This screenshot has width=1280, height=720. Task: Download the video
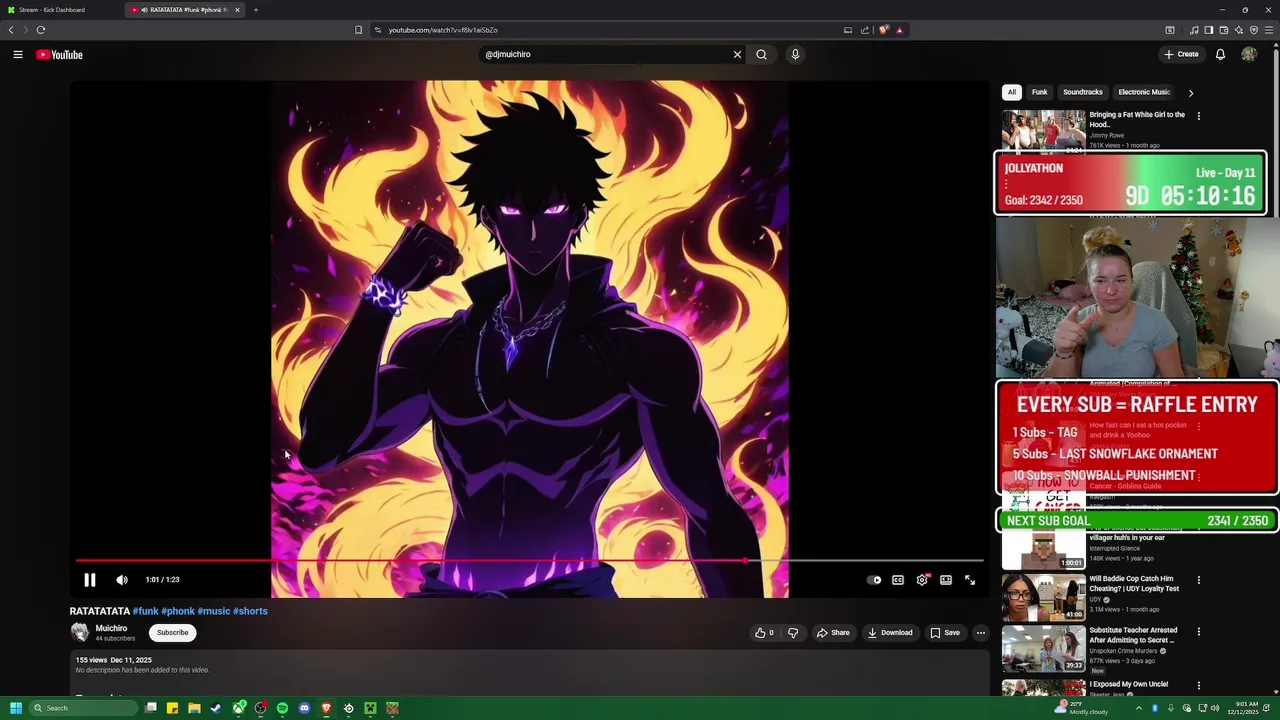(890, 633)
